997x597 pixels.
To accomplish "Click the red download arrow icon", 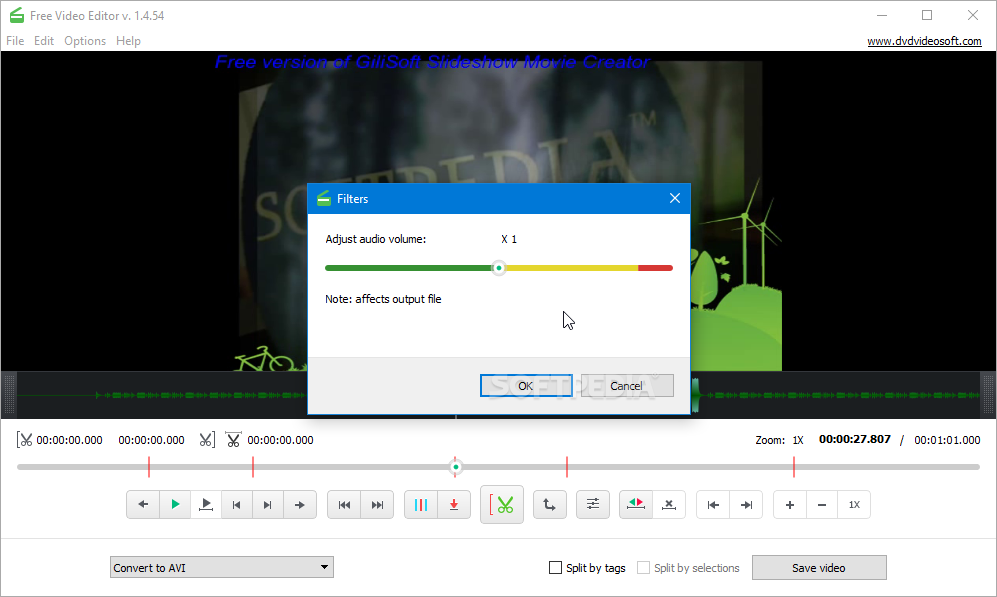I will coord(454,505).
